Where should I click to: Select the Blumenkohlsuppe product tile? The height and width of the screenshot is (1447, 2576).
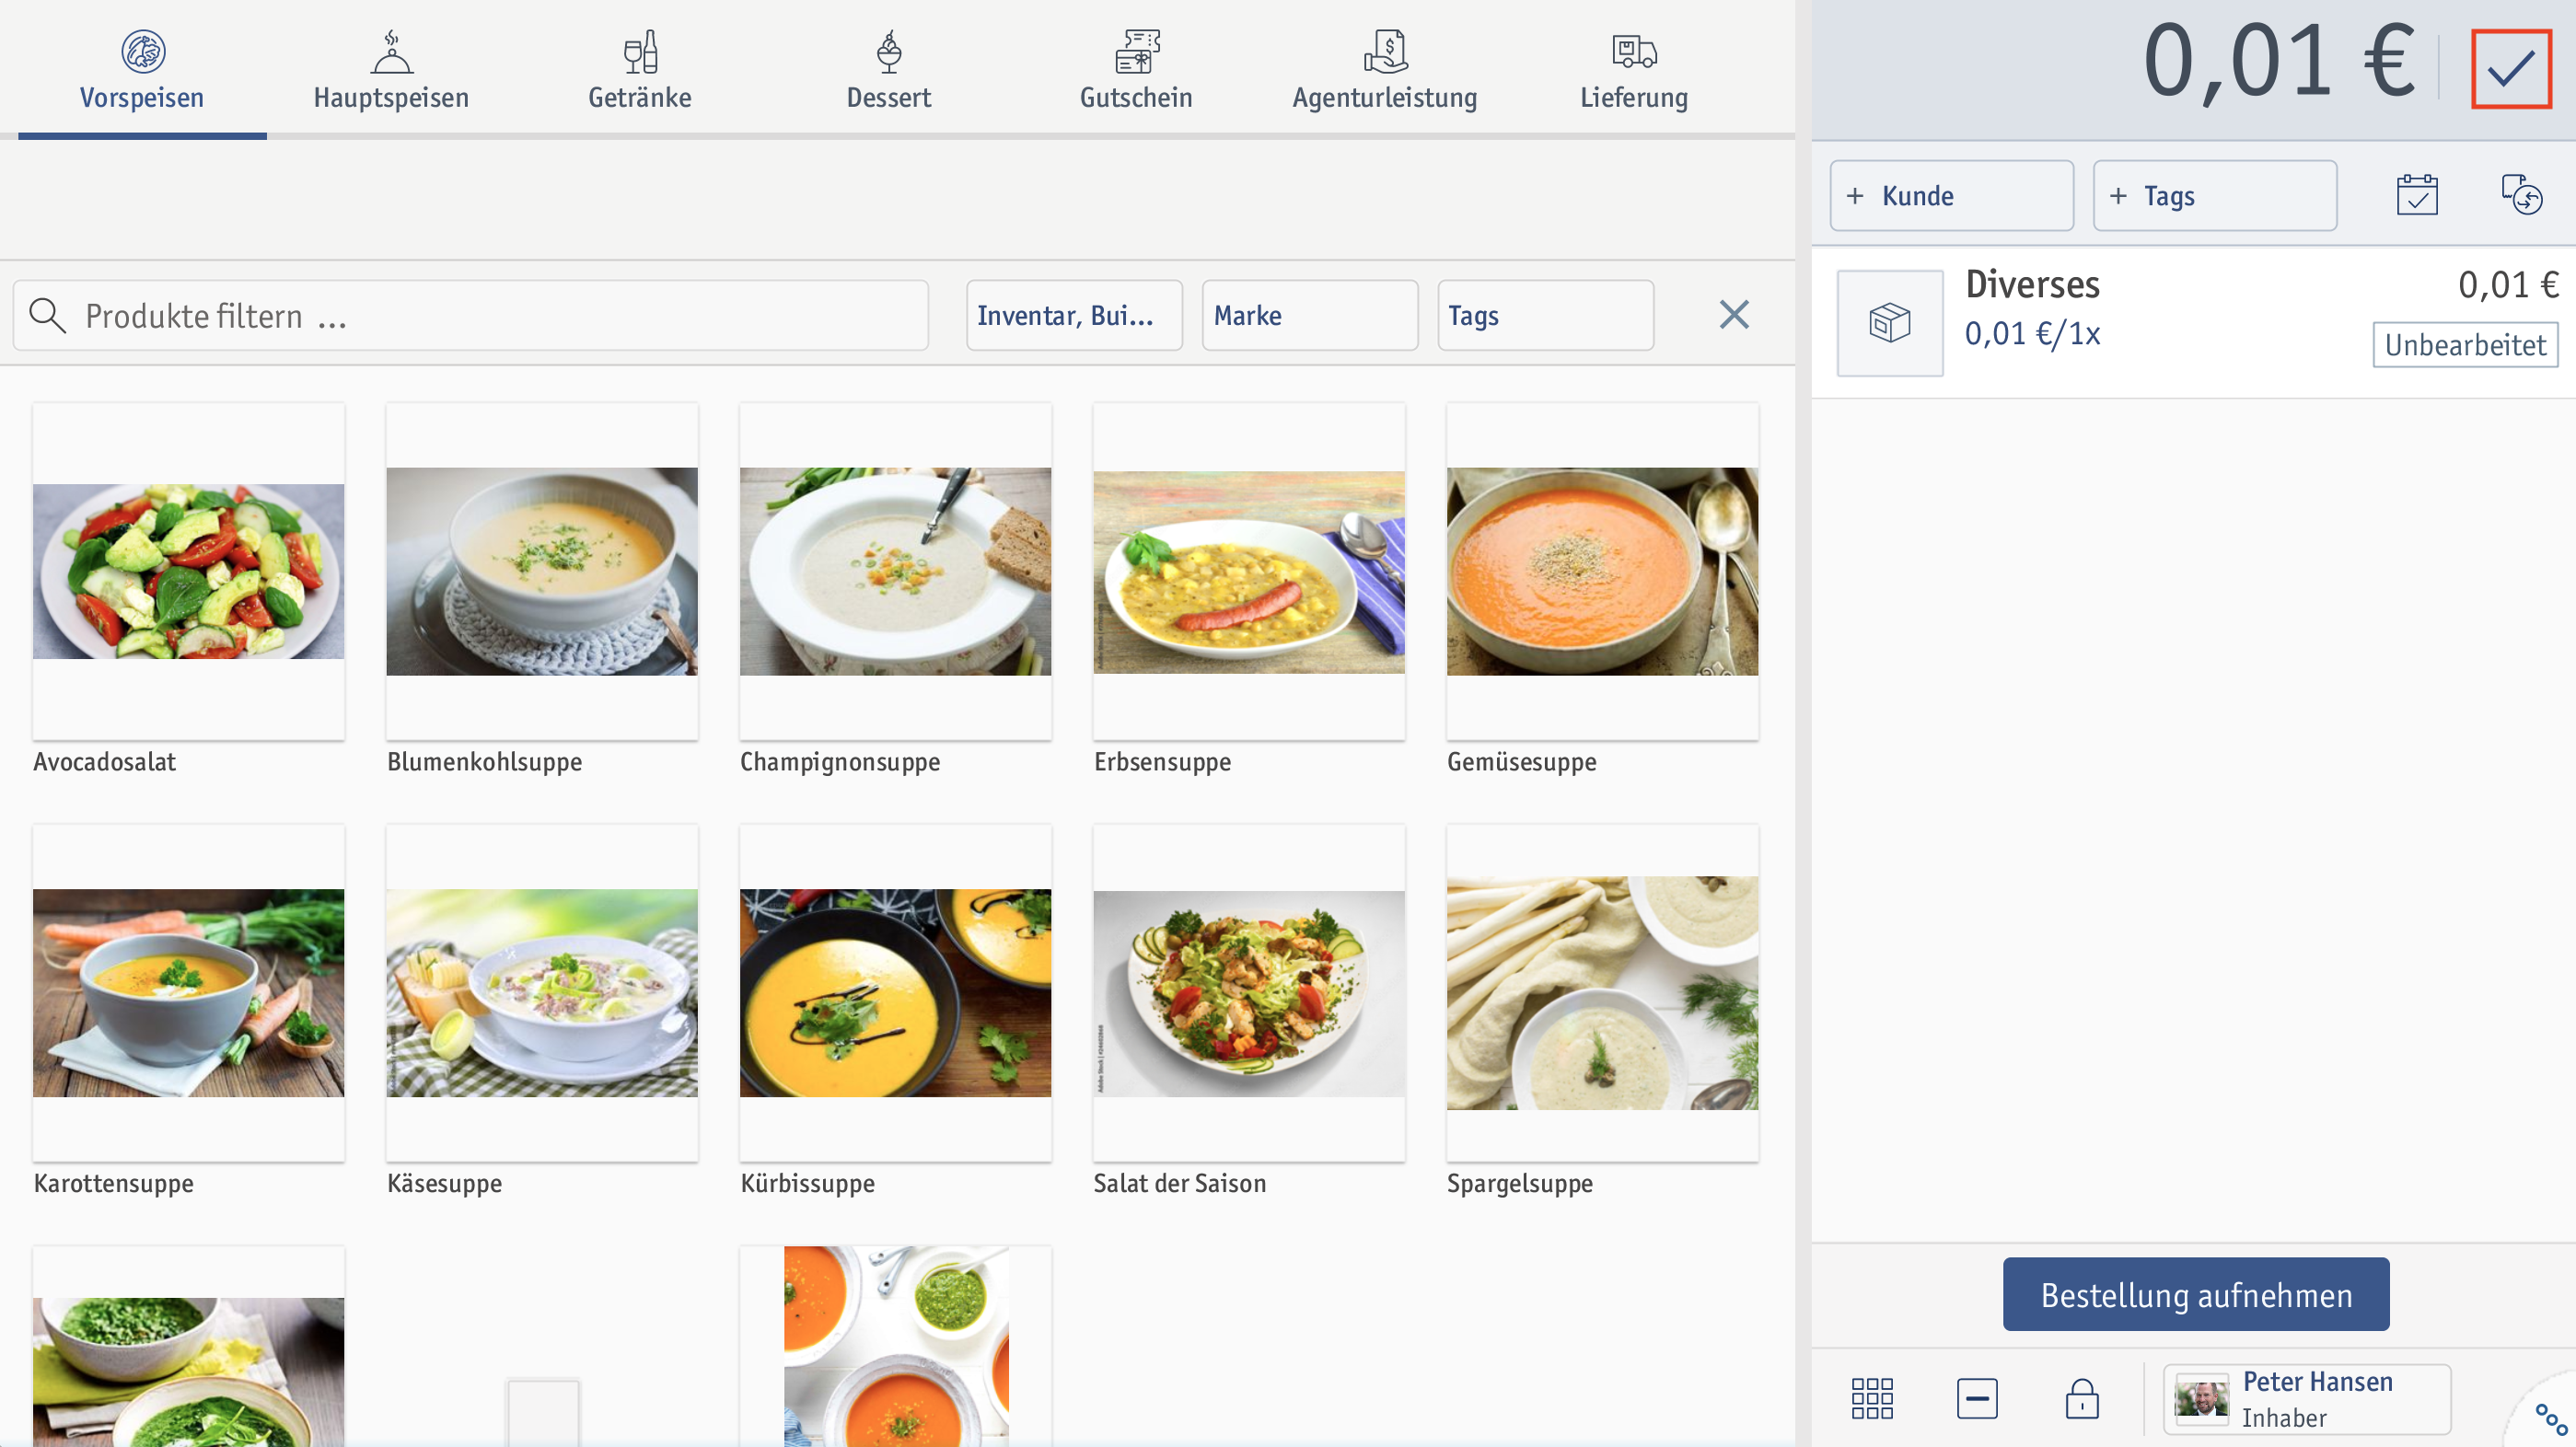click(x=542, y=590)
